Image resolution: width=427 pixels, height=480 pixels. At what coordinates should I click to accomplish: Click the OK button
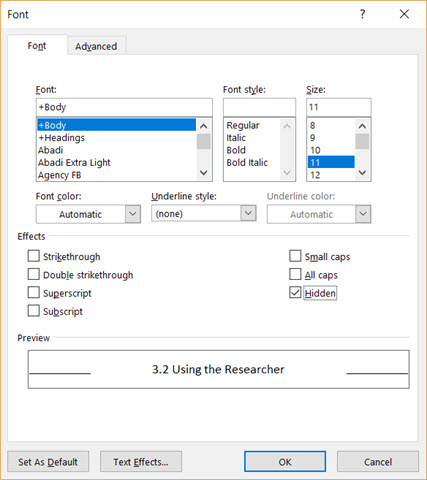pyautogui.click(x=285, y=462)
